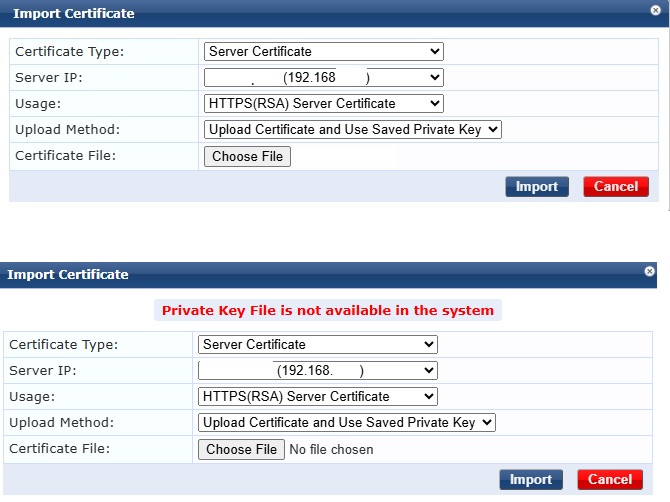670x502 pixels.
Task: Open Certificate Type dropdown below the private key error
Action: (318, 345)
